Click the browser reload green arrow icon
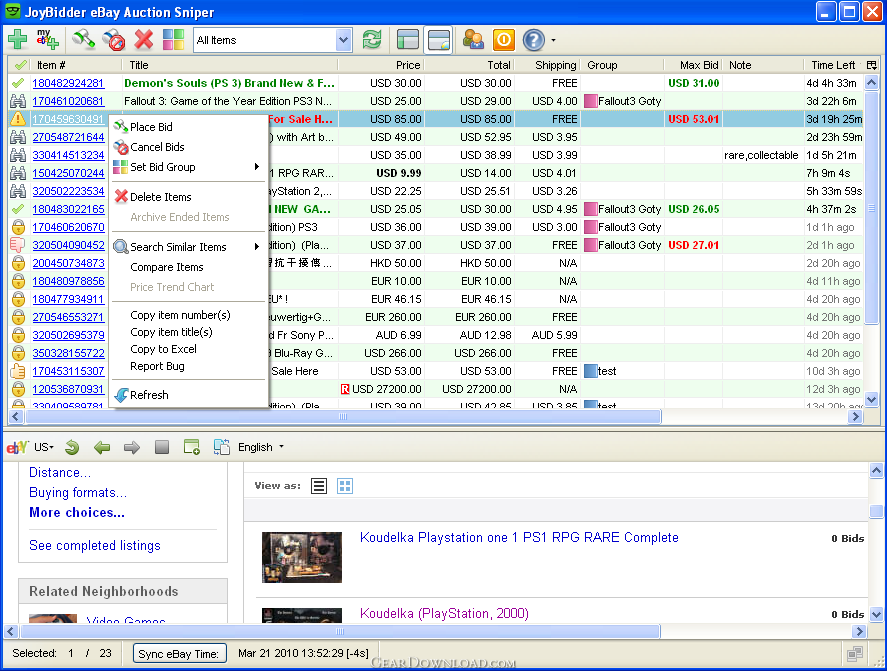887x671 pixels. click(x=72, y=447)
